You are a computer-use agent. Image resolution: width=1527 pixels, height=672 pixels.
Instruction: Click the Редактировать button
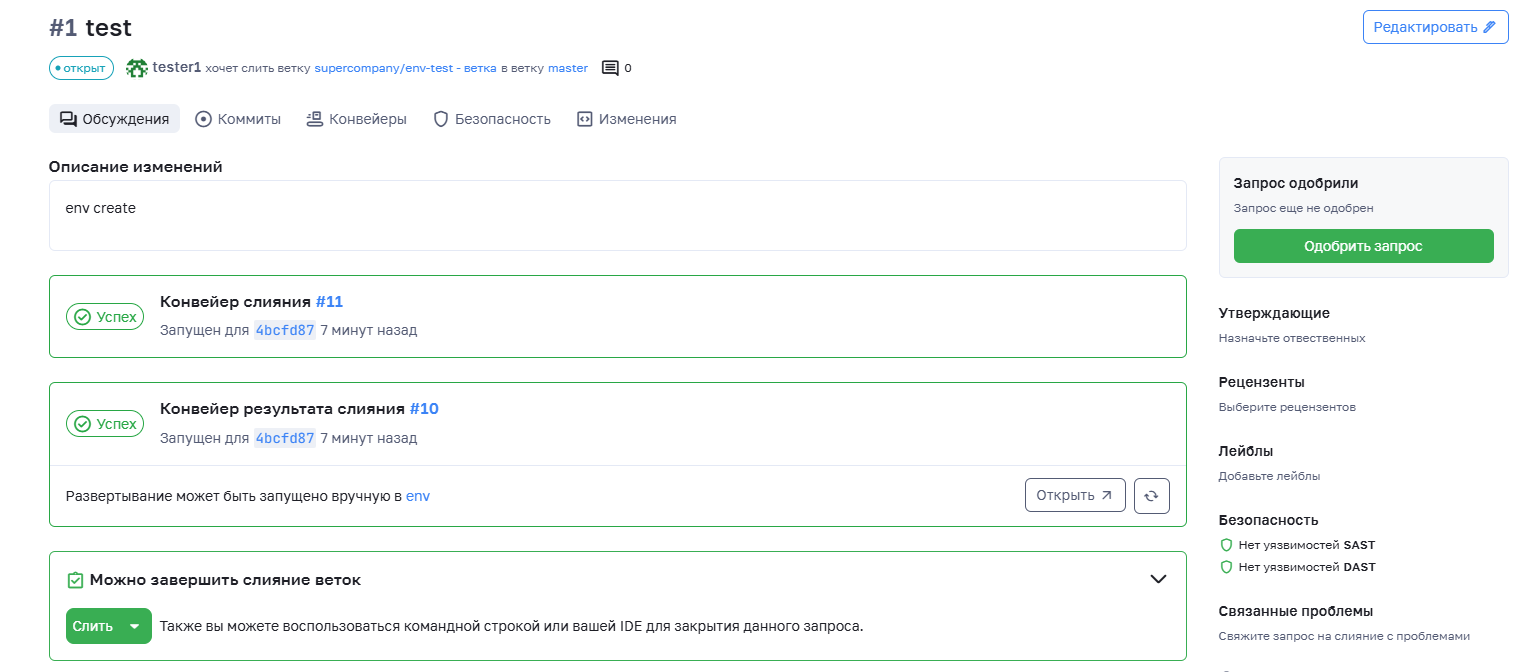[x=1435, y=27]
